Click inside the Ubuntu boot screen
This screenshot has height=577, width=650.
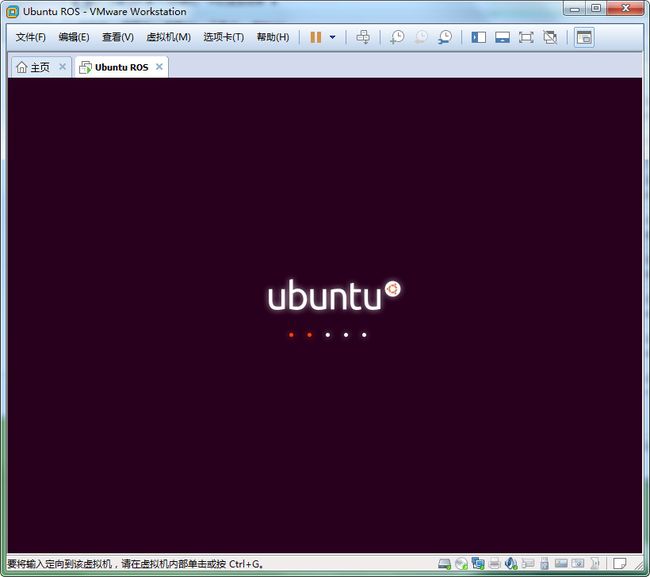(x=325, y=315)
